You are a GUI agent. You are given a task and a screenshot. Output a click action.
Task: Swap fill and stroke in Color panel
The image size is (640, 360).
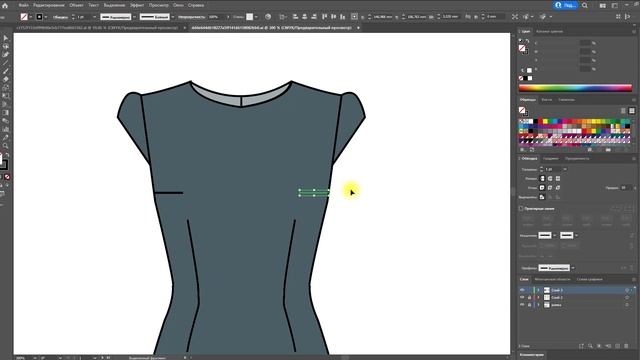coord(527,41)
